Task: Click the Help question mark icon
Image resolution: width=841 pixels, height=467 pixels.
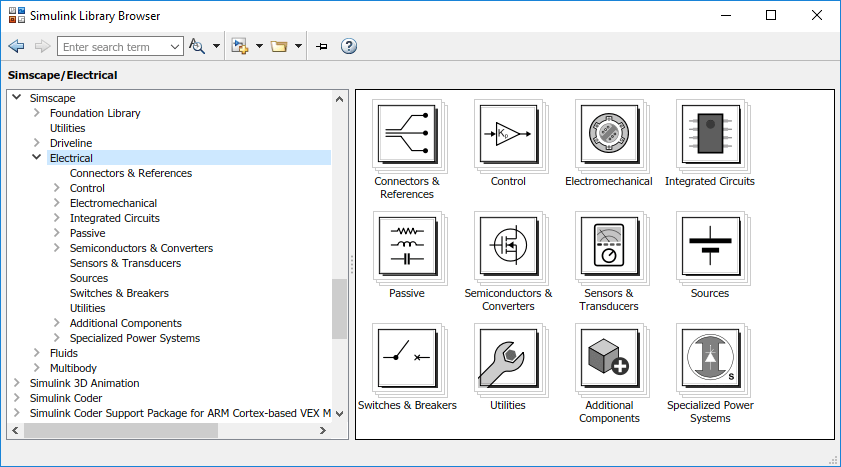Action: [x=349, y=46]
